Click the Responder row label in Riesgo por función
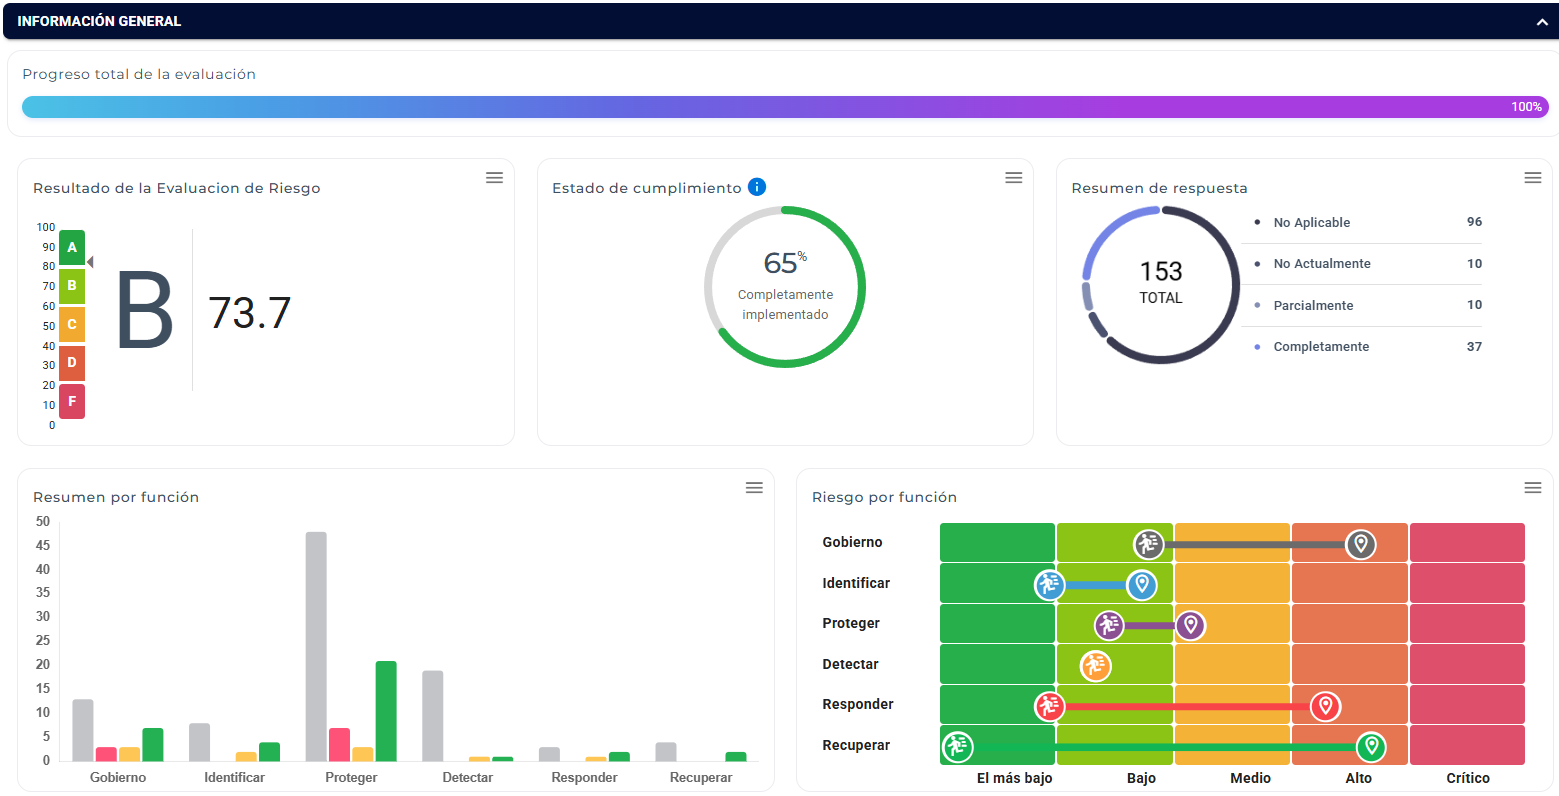 (858, 704)
